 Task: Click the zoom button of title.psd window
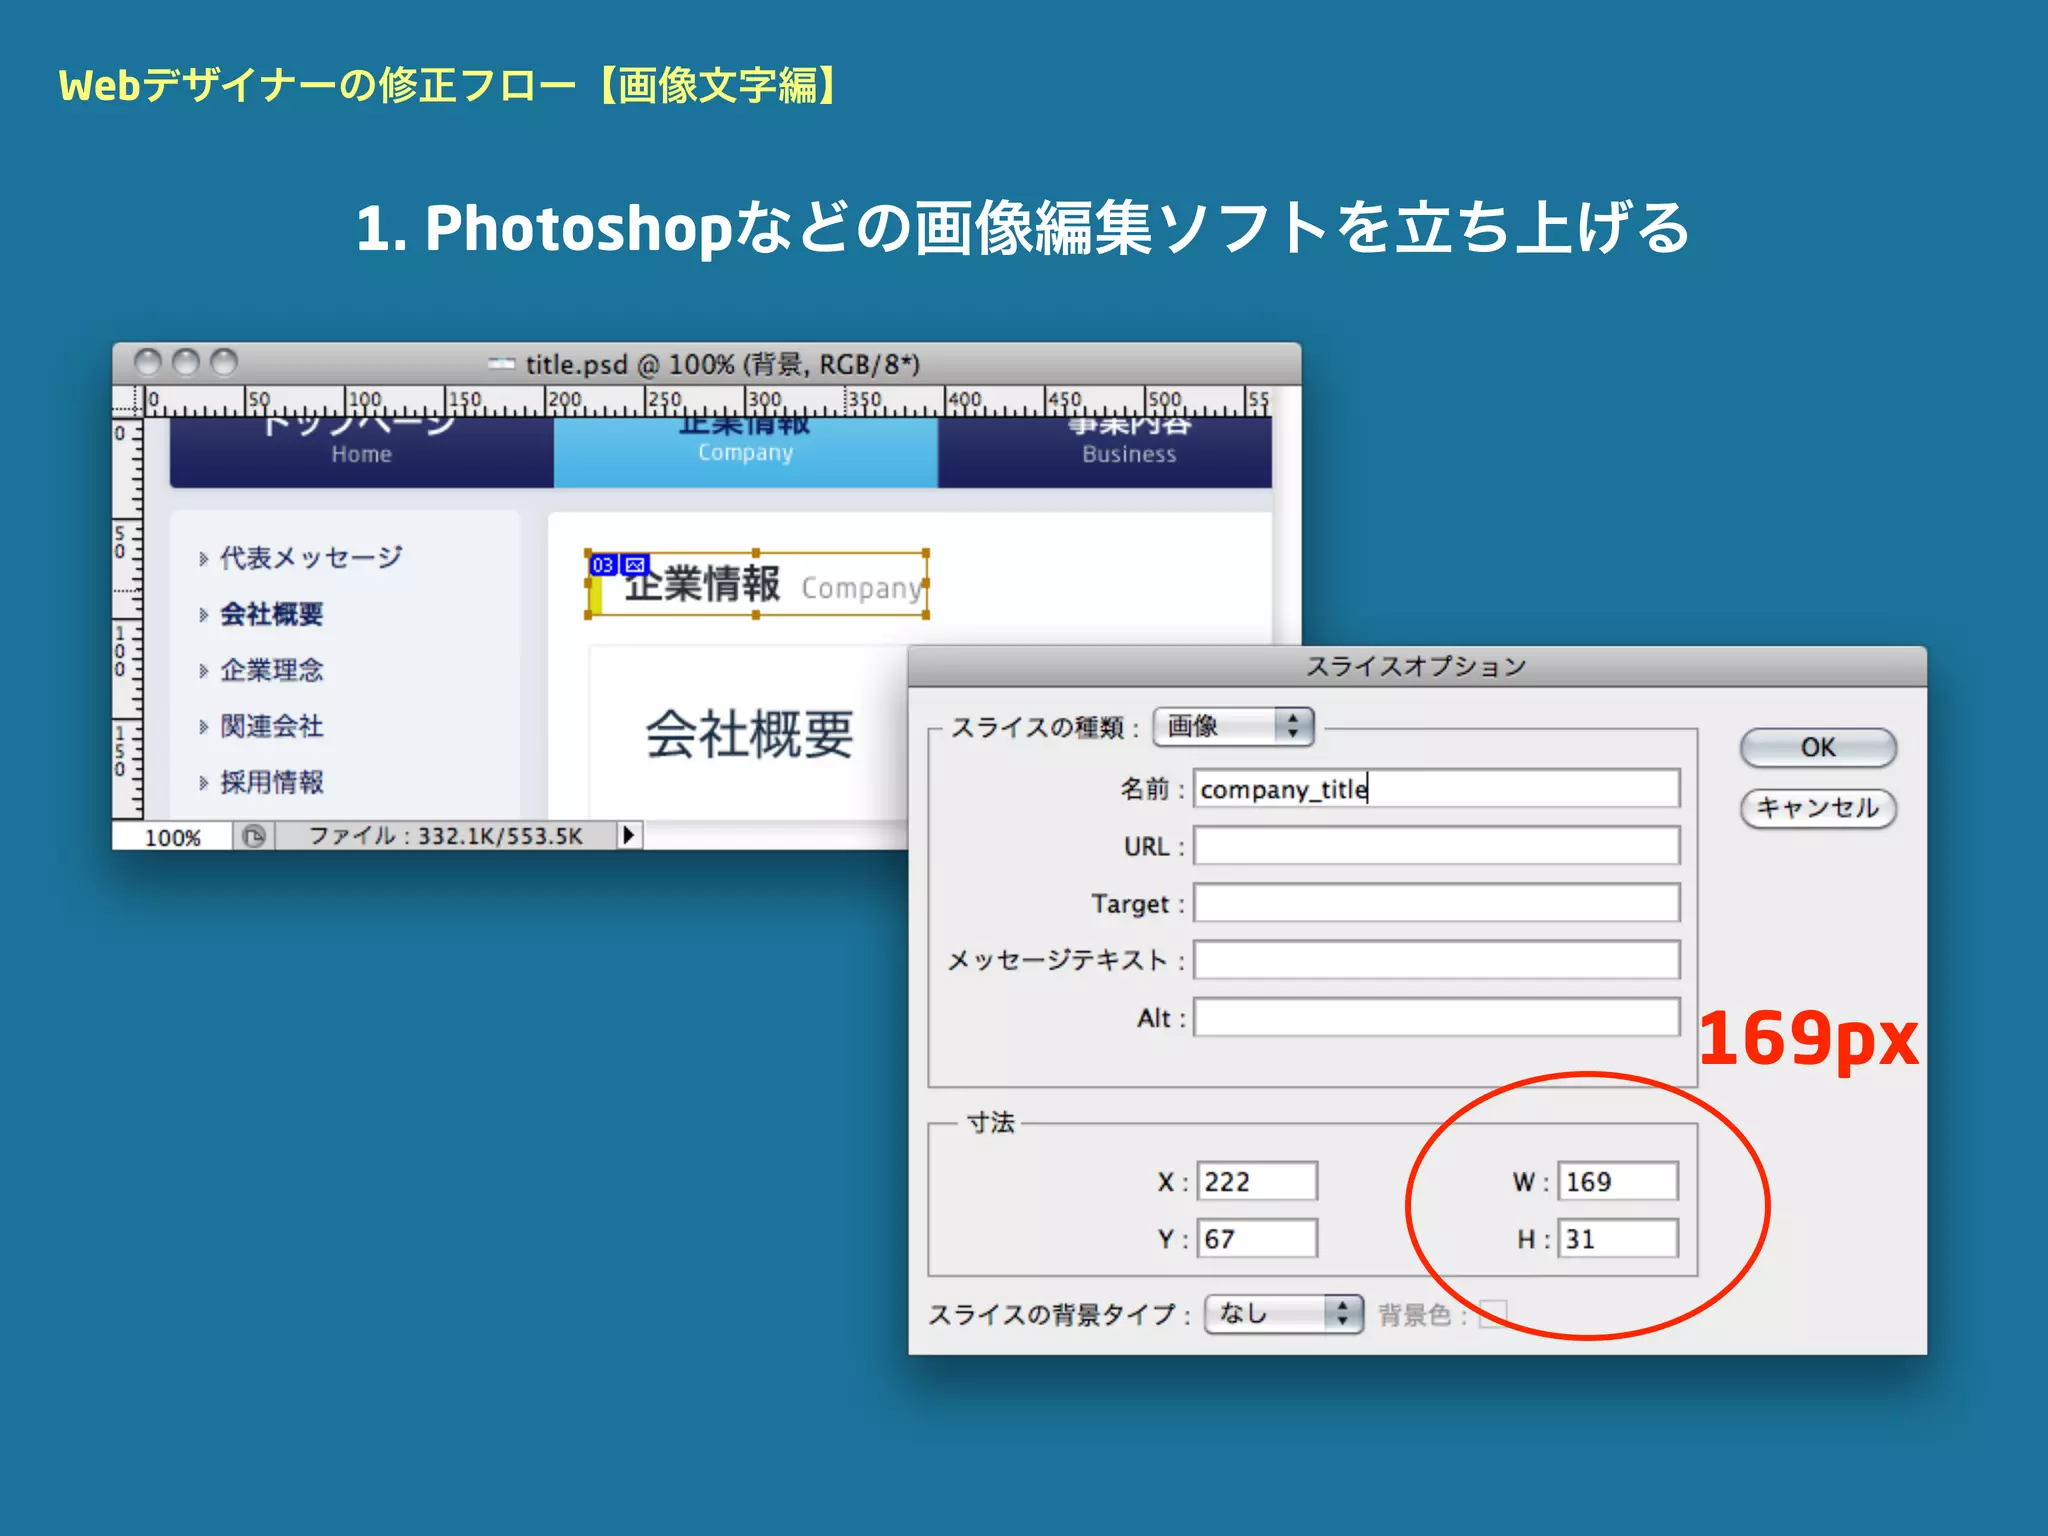[x=224, y=362]
